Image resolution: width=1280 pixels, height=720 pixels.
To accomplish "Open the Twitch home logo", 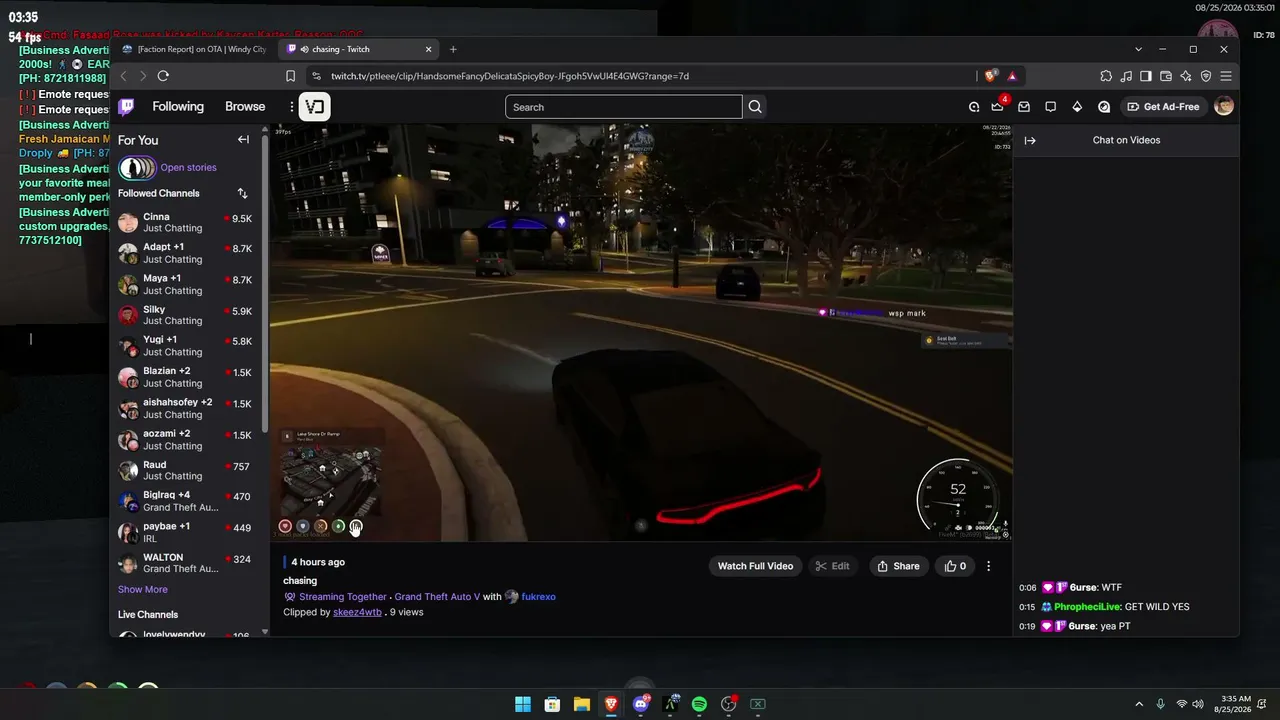I will pyautogui.click(x=126, y=107).
